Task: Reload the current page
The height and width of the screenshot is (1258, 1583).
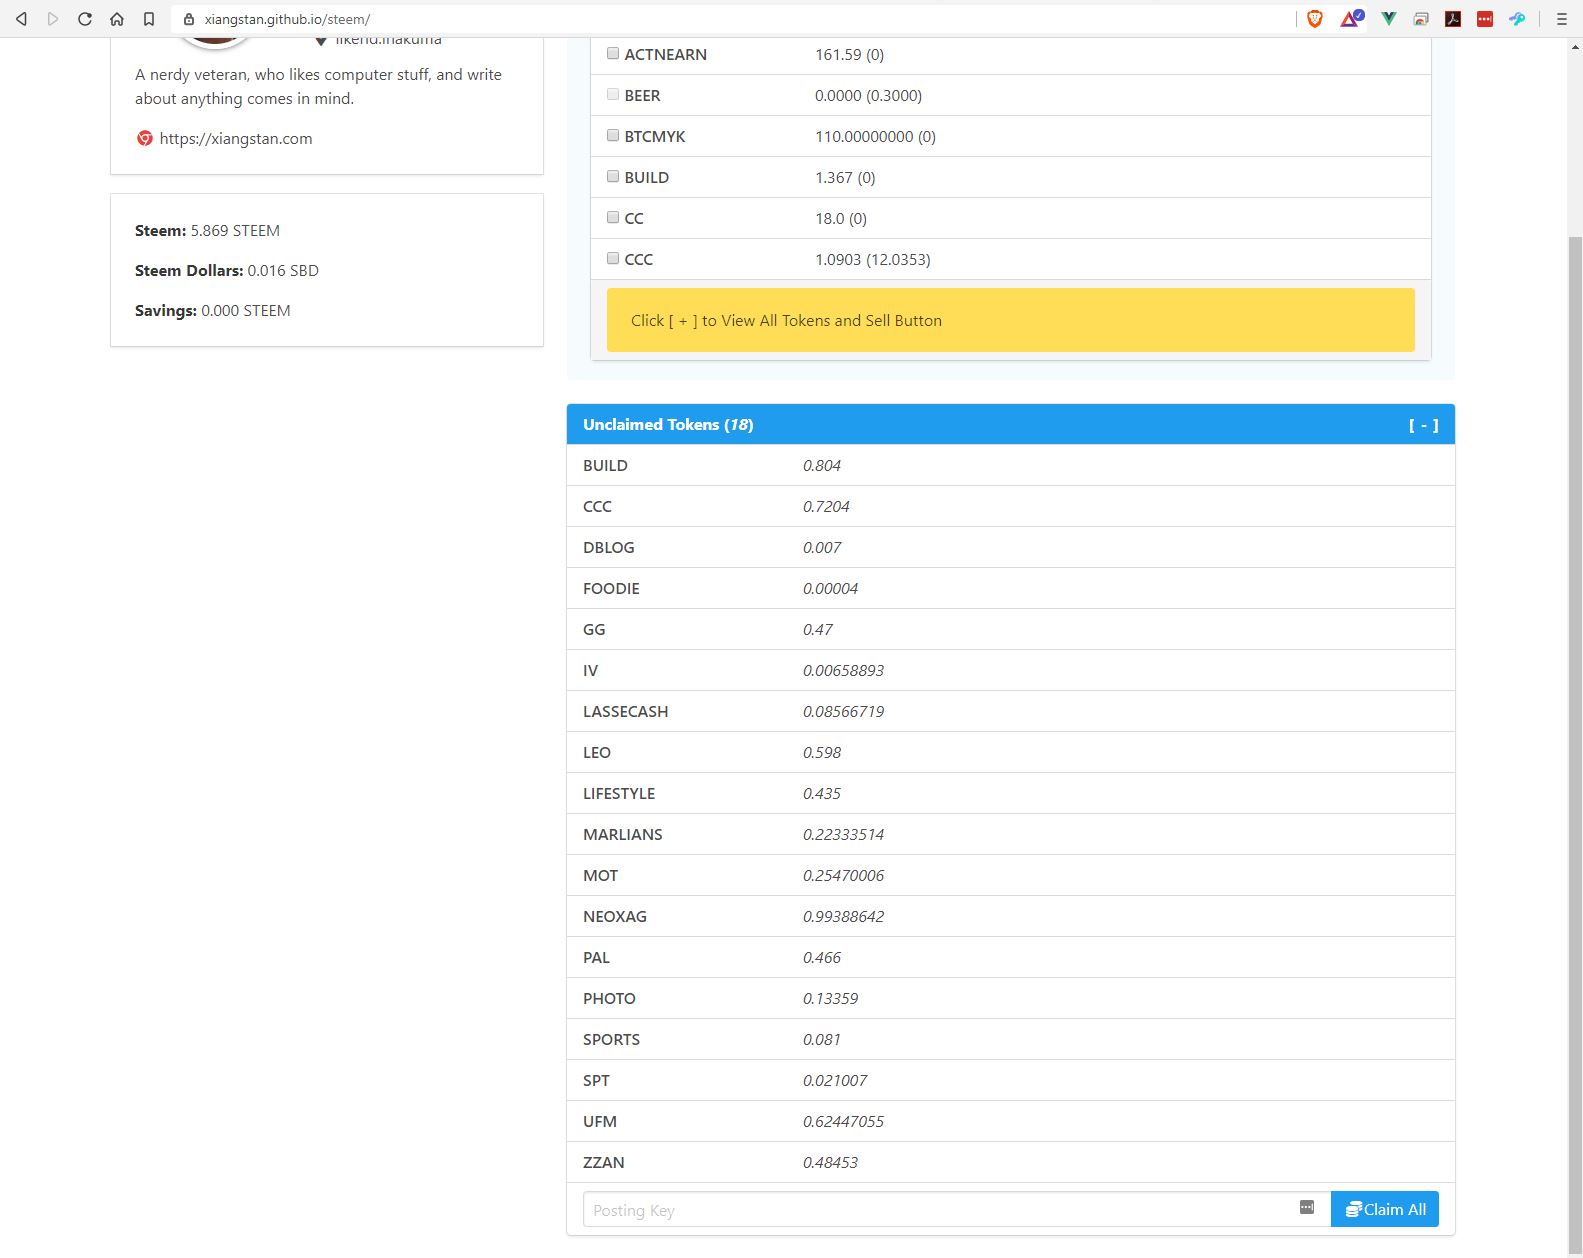Action: coord(85,19)
